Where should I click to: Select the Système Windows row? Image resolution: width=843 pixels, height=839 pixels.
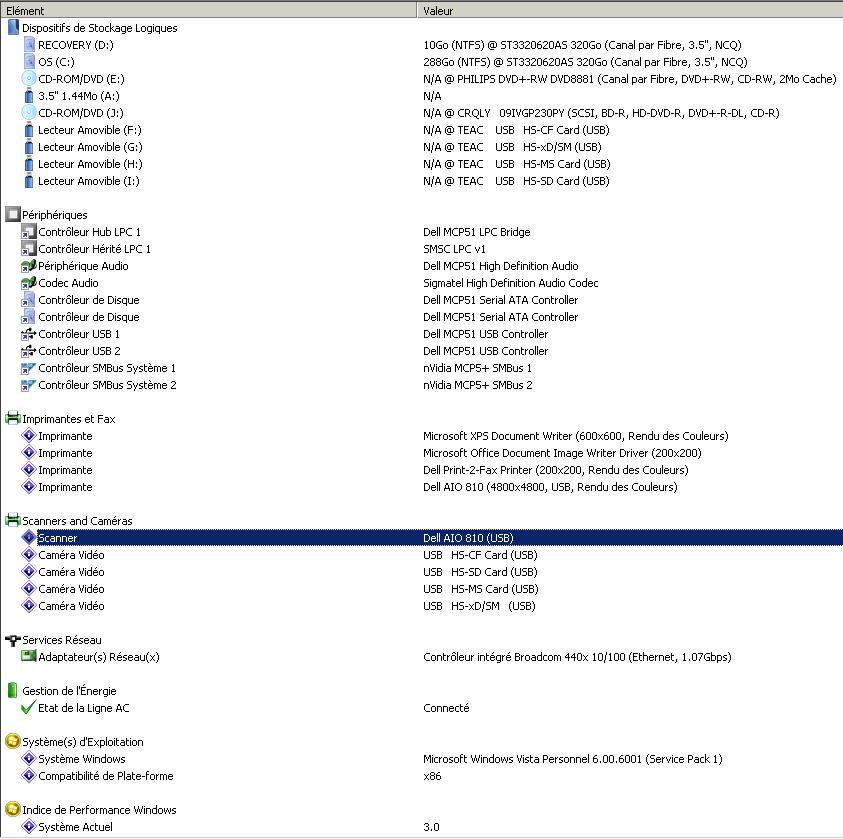(x=422, y=758)
